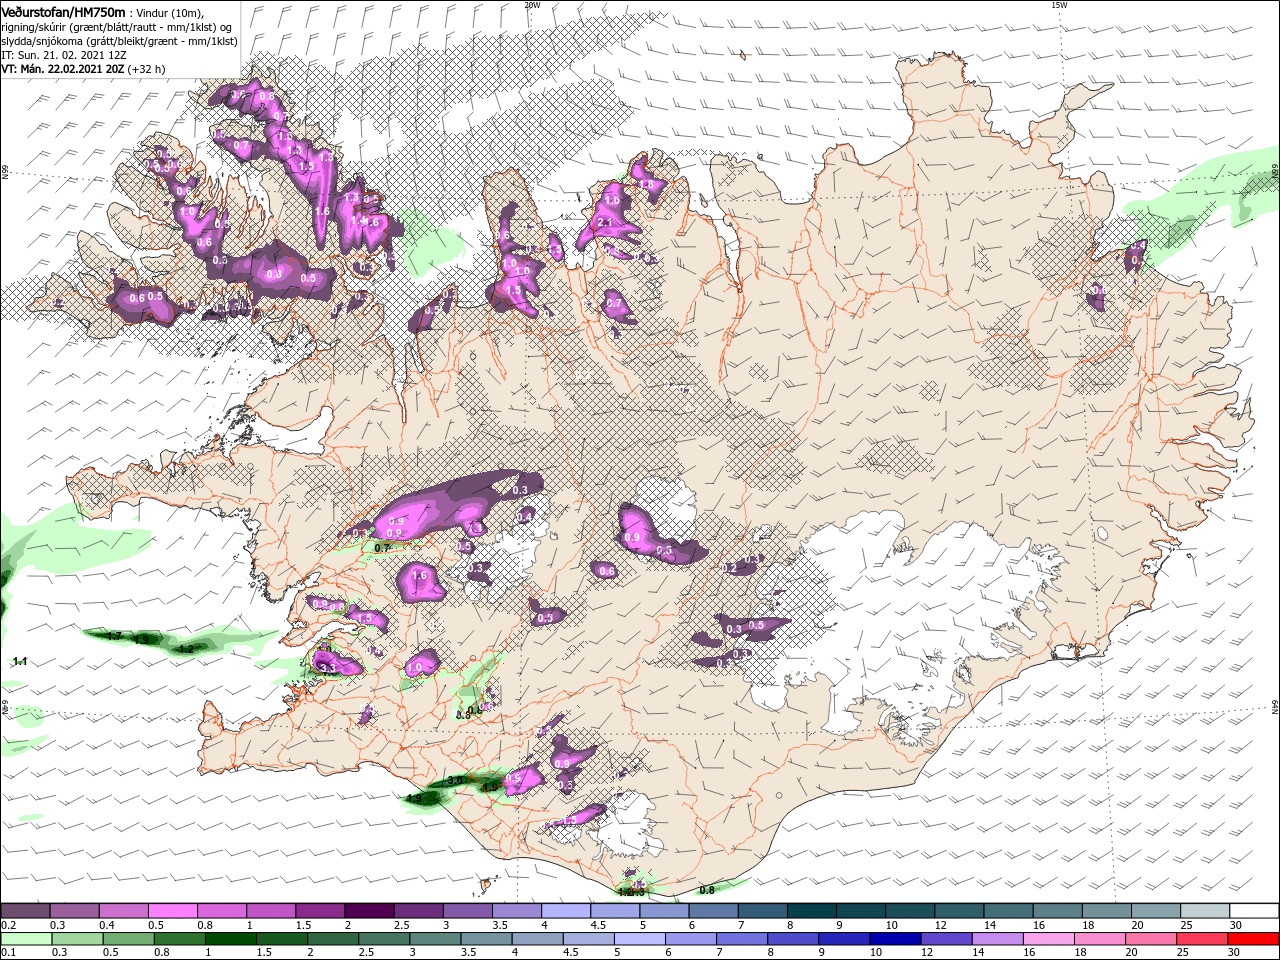1280x960 pixels.
Task: Click the 3.0 rain value on south coast
Action: (454, 779)
